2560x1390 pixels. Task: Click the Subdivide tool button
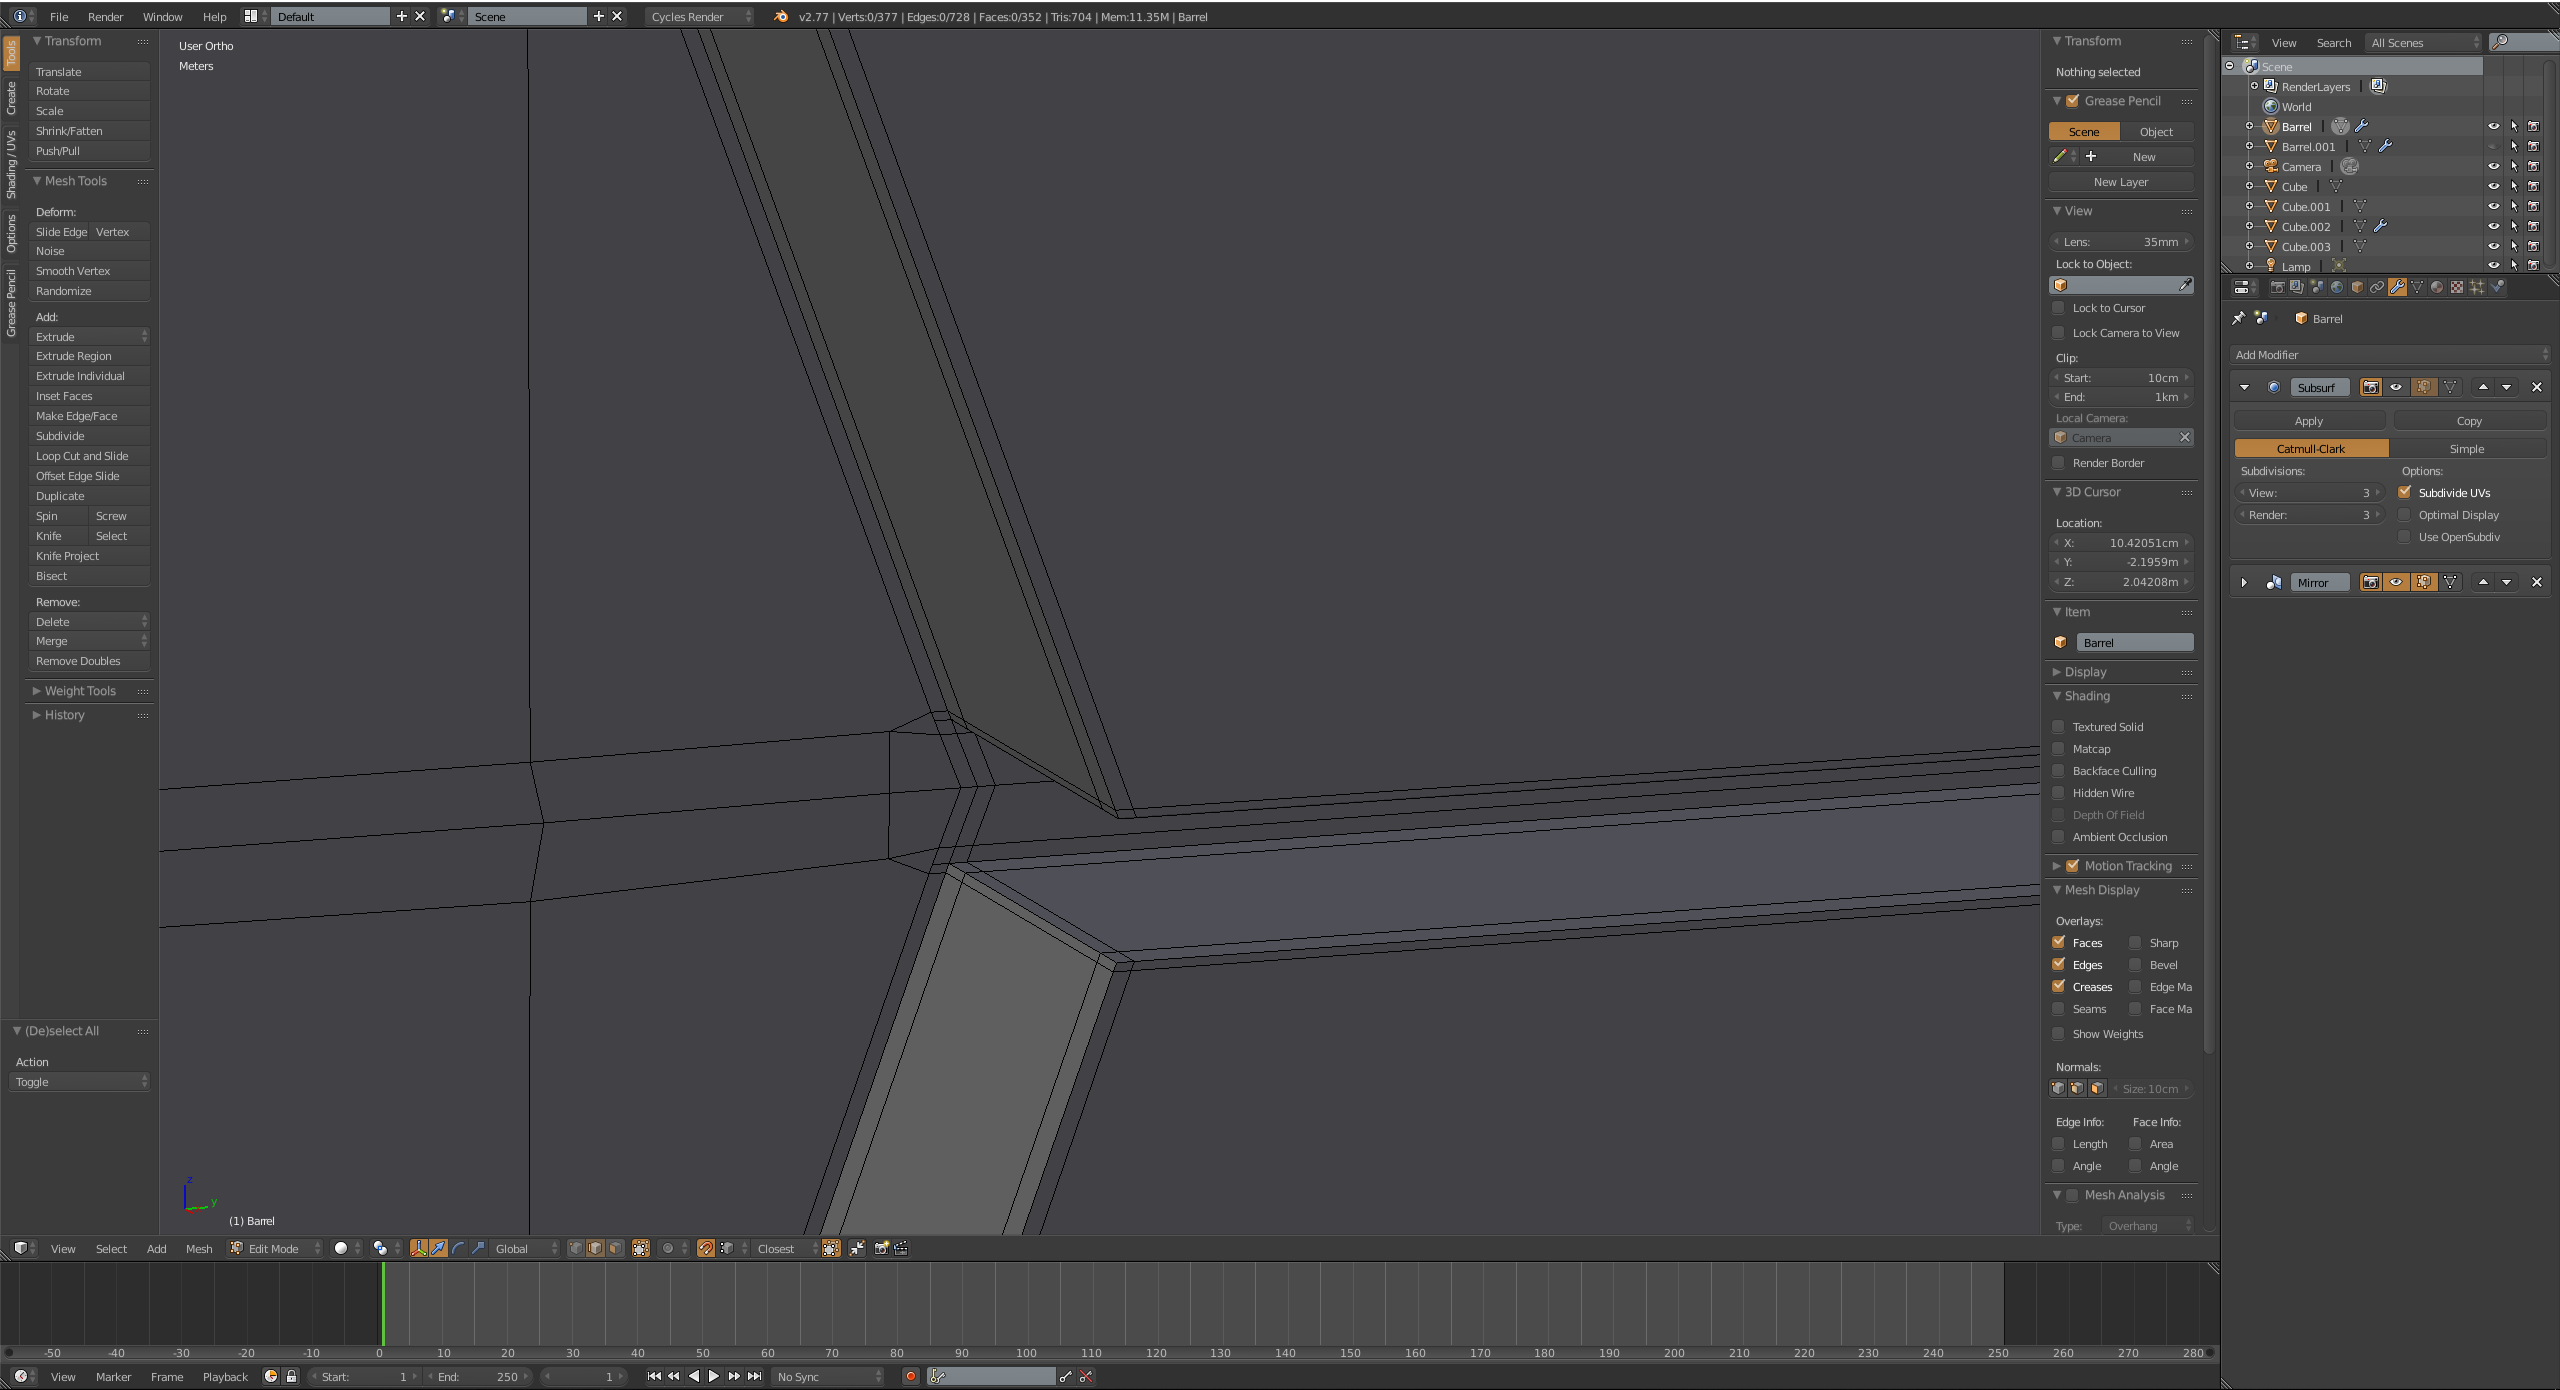point(89,436)
